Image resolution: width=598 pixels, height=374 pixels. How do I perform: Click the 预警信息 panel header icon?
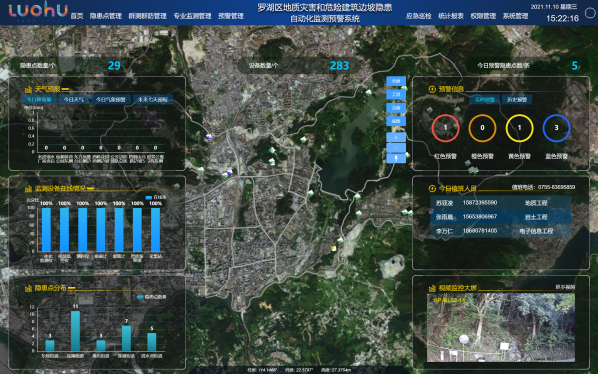(432, 89)
